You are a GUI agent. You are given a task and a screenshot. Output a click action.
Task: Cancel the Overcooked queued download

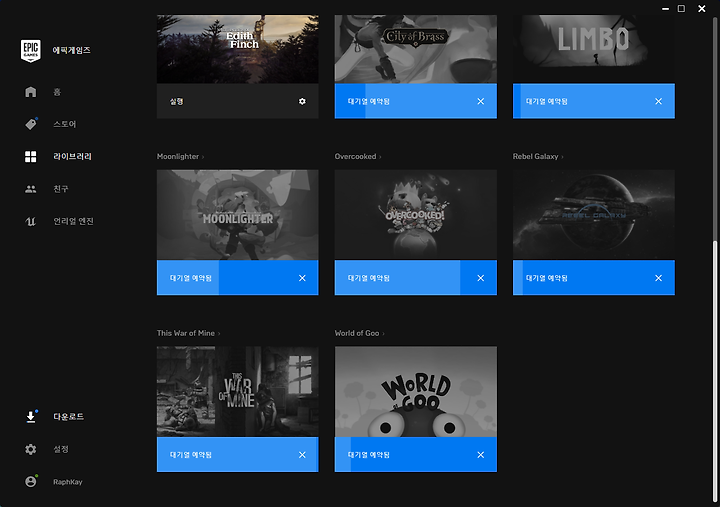coord(480,278)
